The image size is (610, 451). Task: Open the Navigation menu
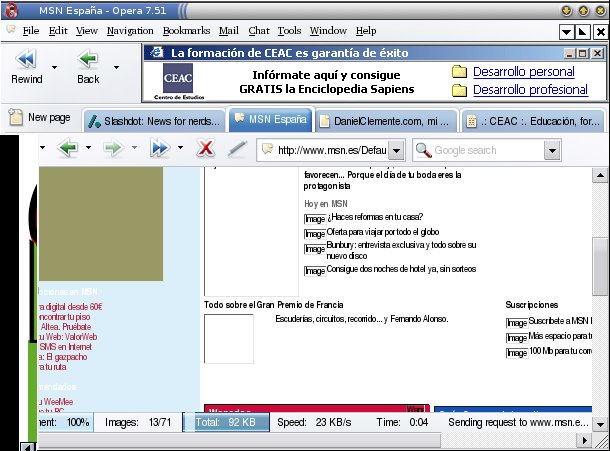click(130, 31)
